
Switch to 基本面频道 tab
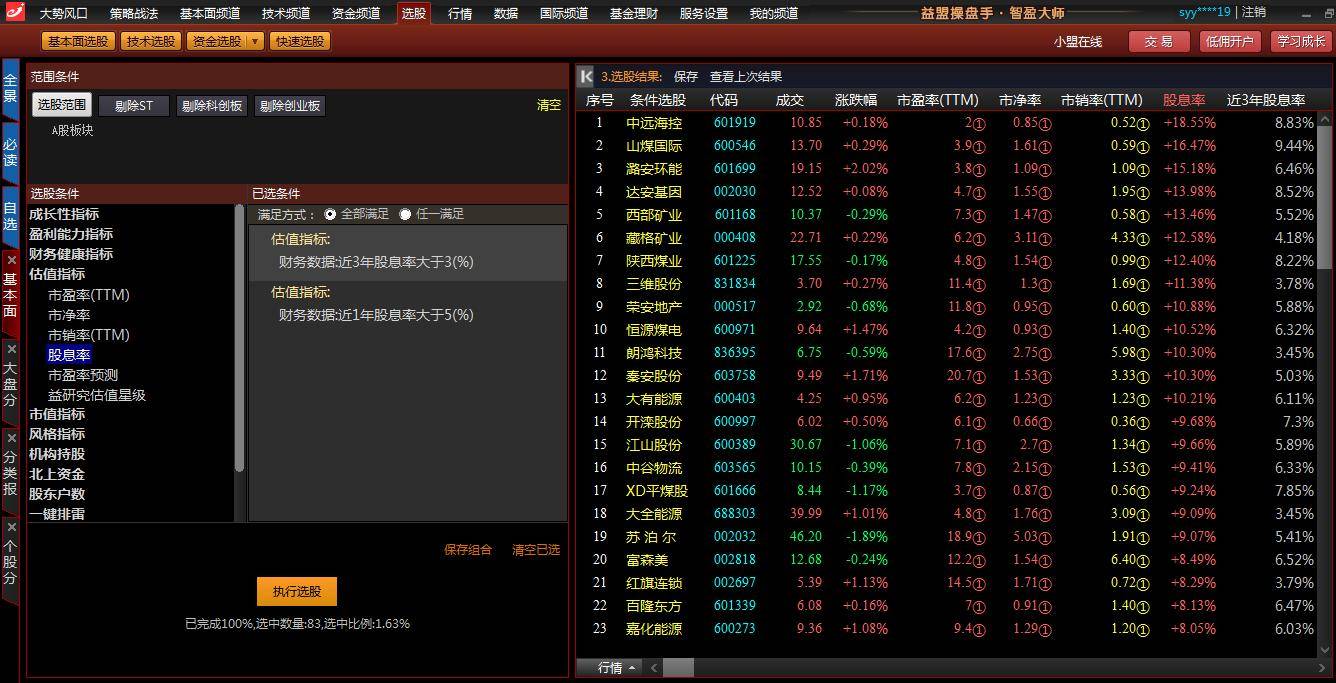click(210, 14)
